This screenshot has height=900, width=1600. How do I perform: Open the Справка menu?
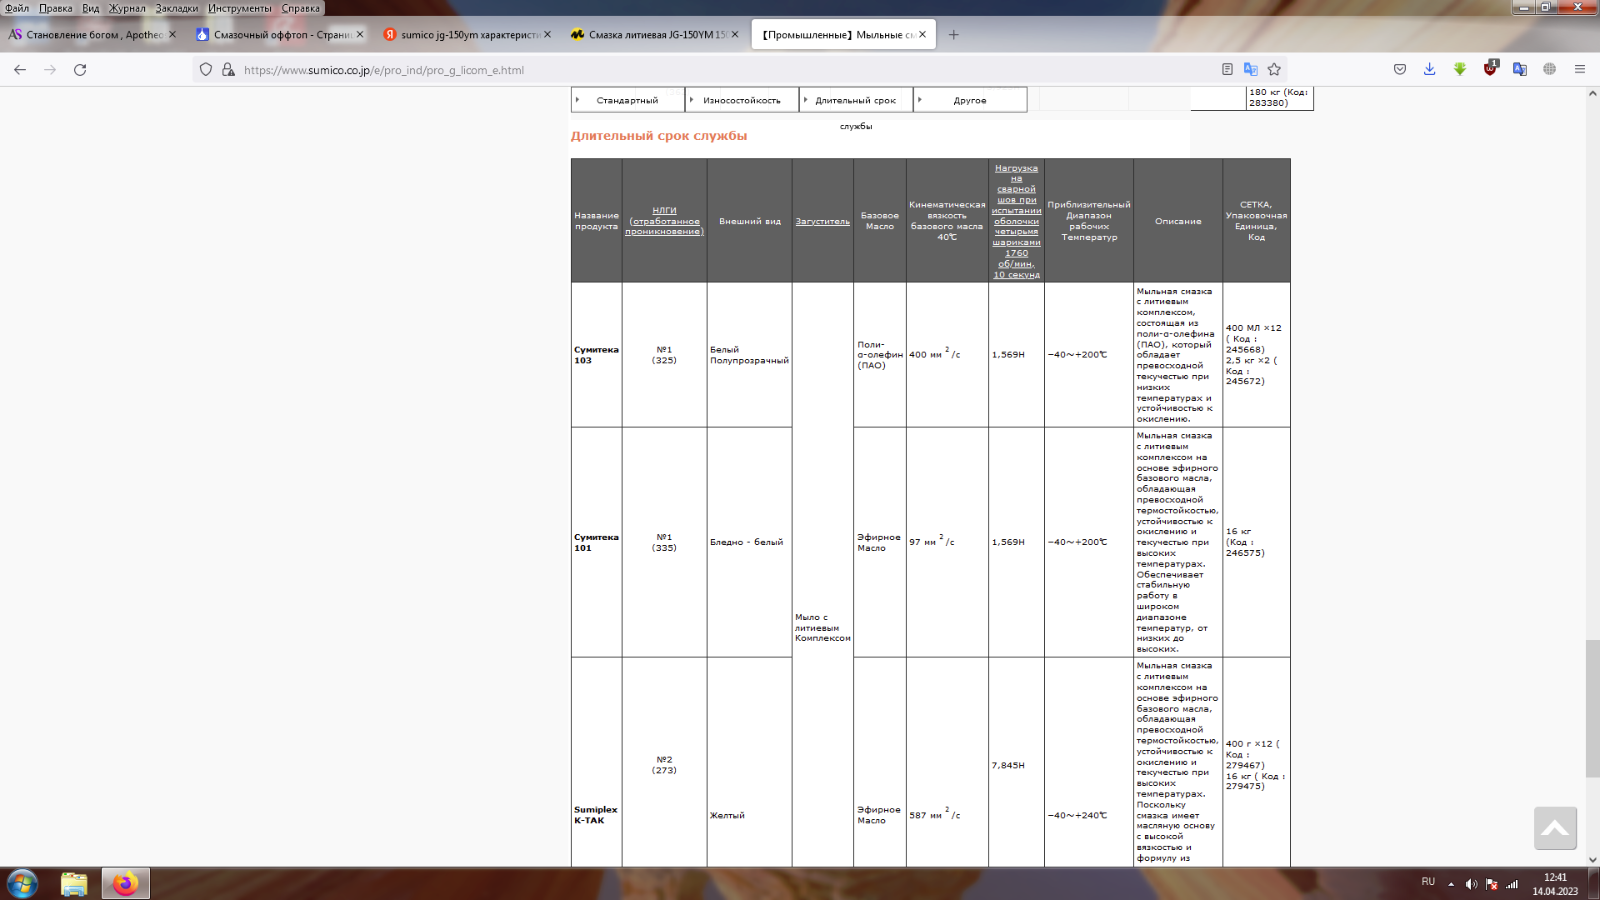click(301, 8)
